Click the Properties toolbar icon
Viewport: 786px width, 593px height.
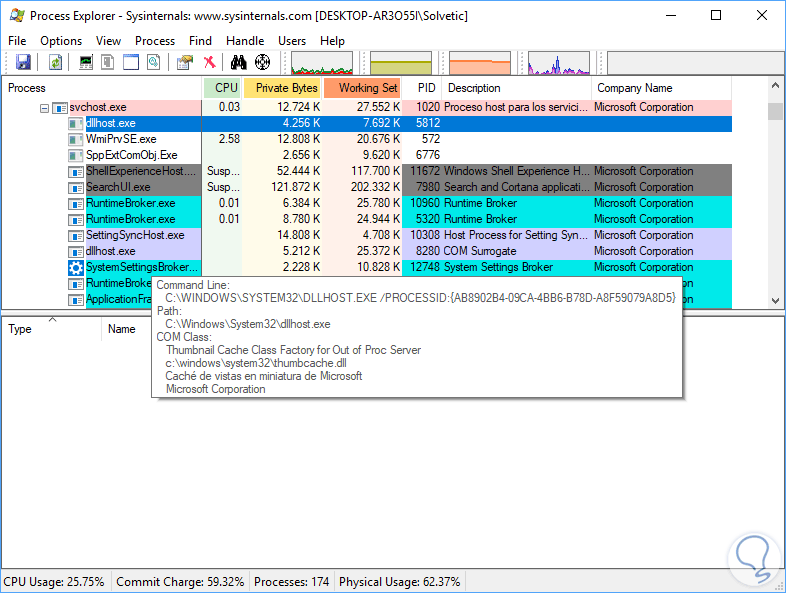coord(185,63)
